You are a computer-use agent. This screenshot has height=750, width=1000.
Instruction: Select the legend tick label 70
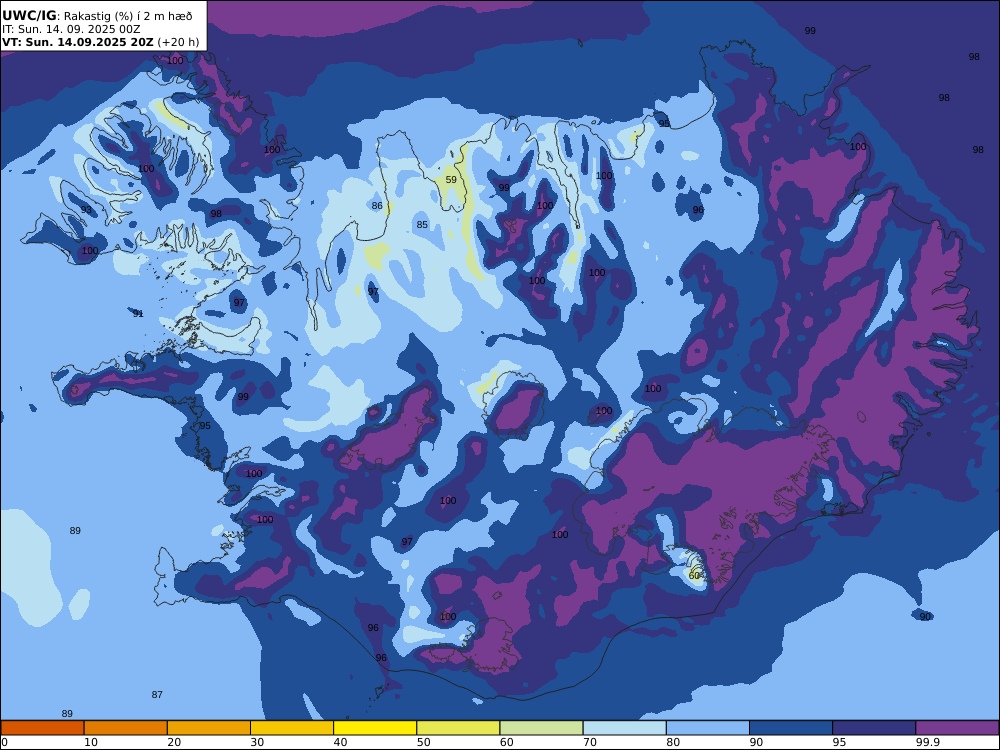tap(590, 742)
